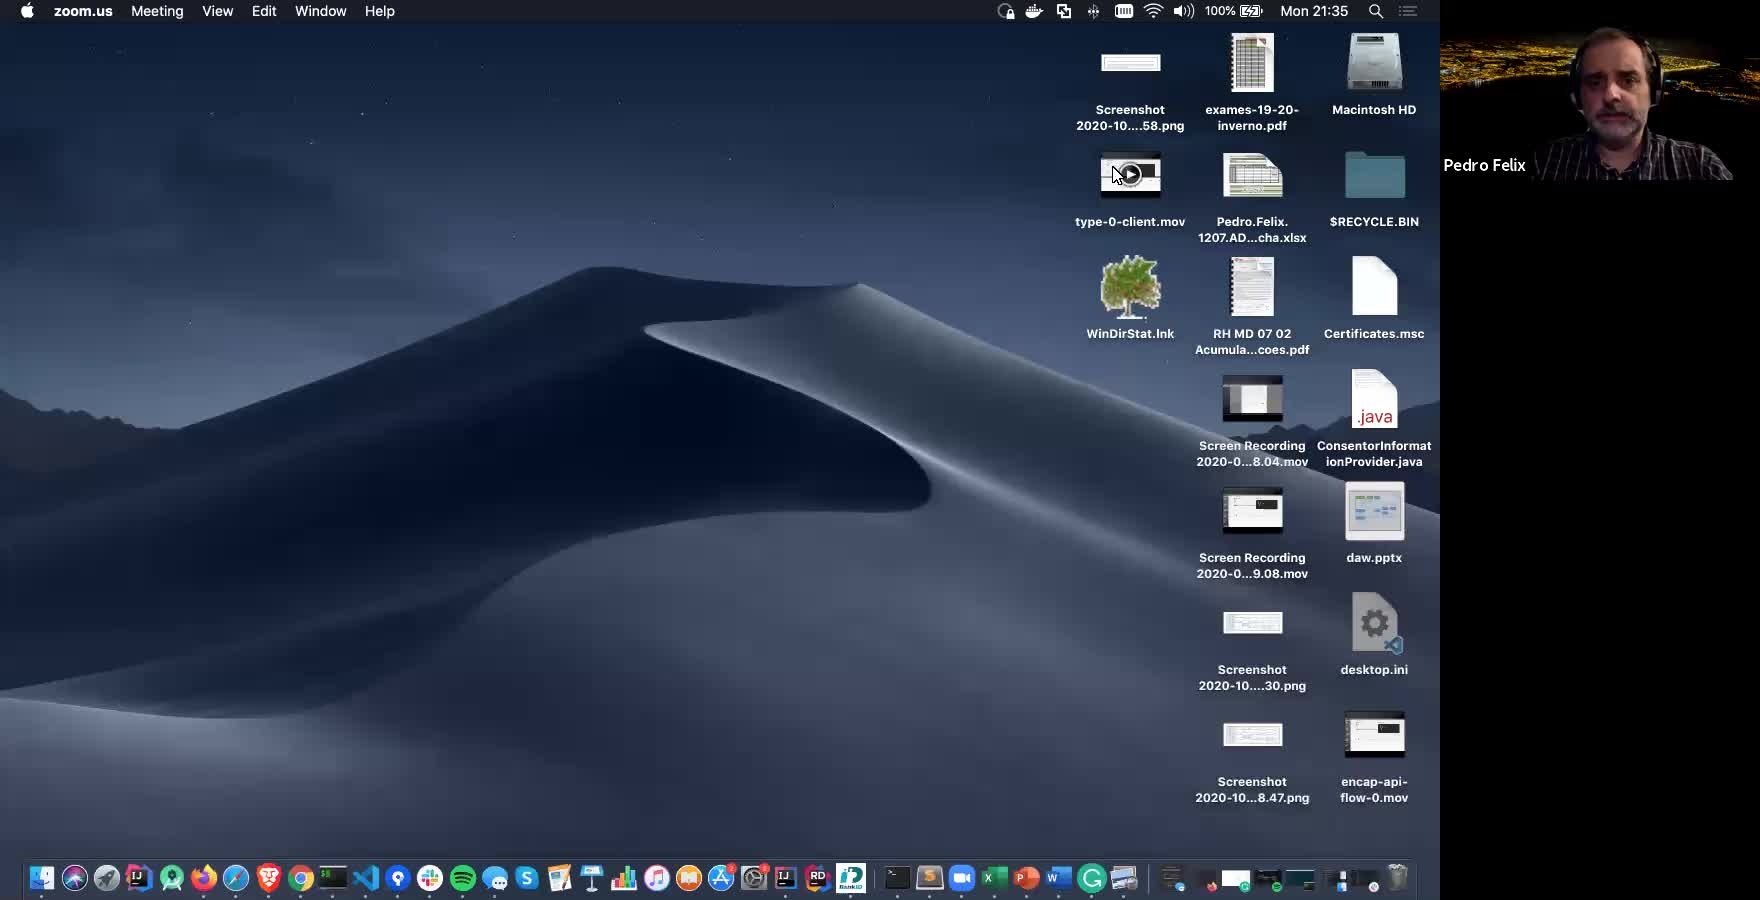Click the Wi-Fi status icon
1760x900 pixels.
point(1153,11)
